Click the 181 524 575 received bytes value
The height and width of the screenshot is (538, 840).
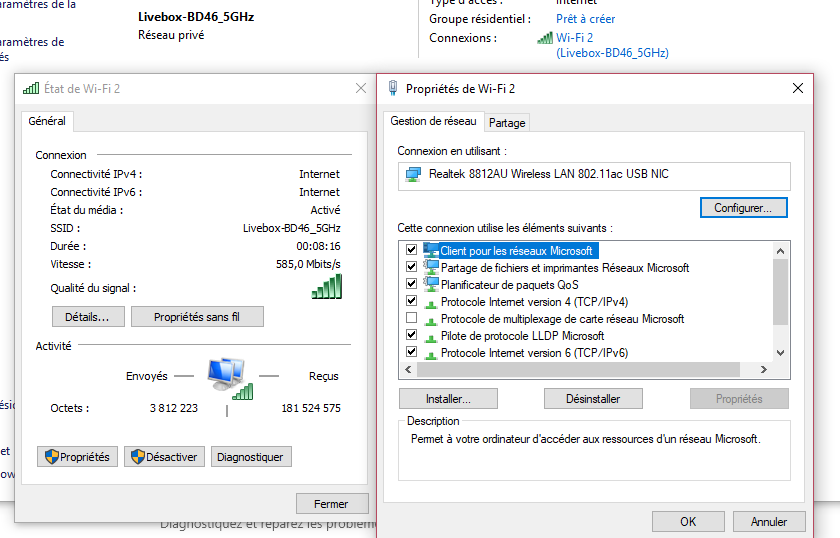click(x=311, y=408)
